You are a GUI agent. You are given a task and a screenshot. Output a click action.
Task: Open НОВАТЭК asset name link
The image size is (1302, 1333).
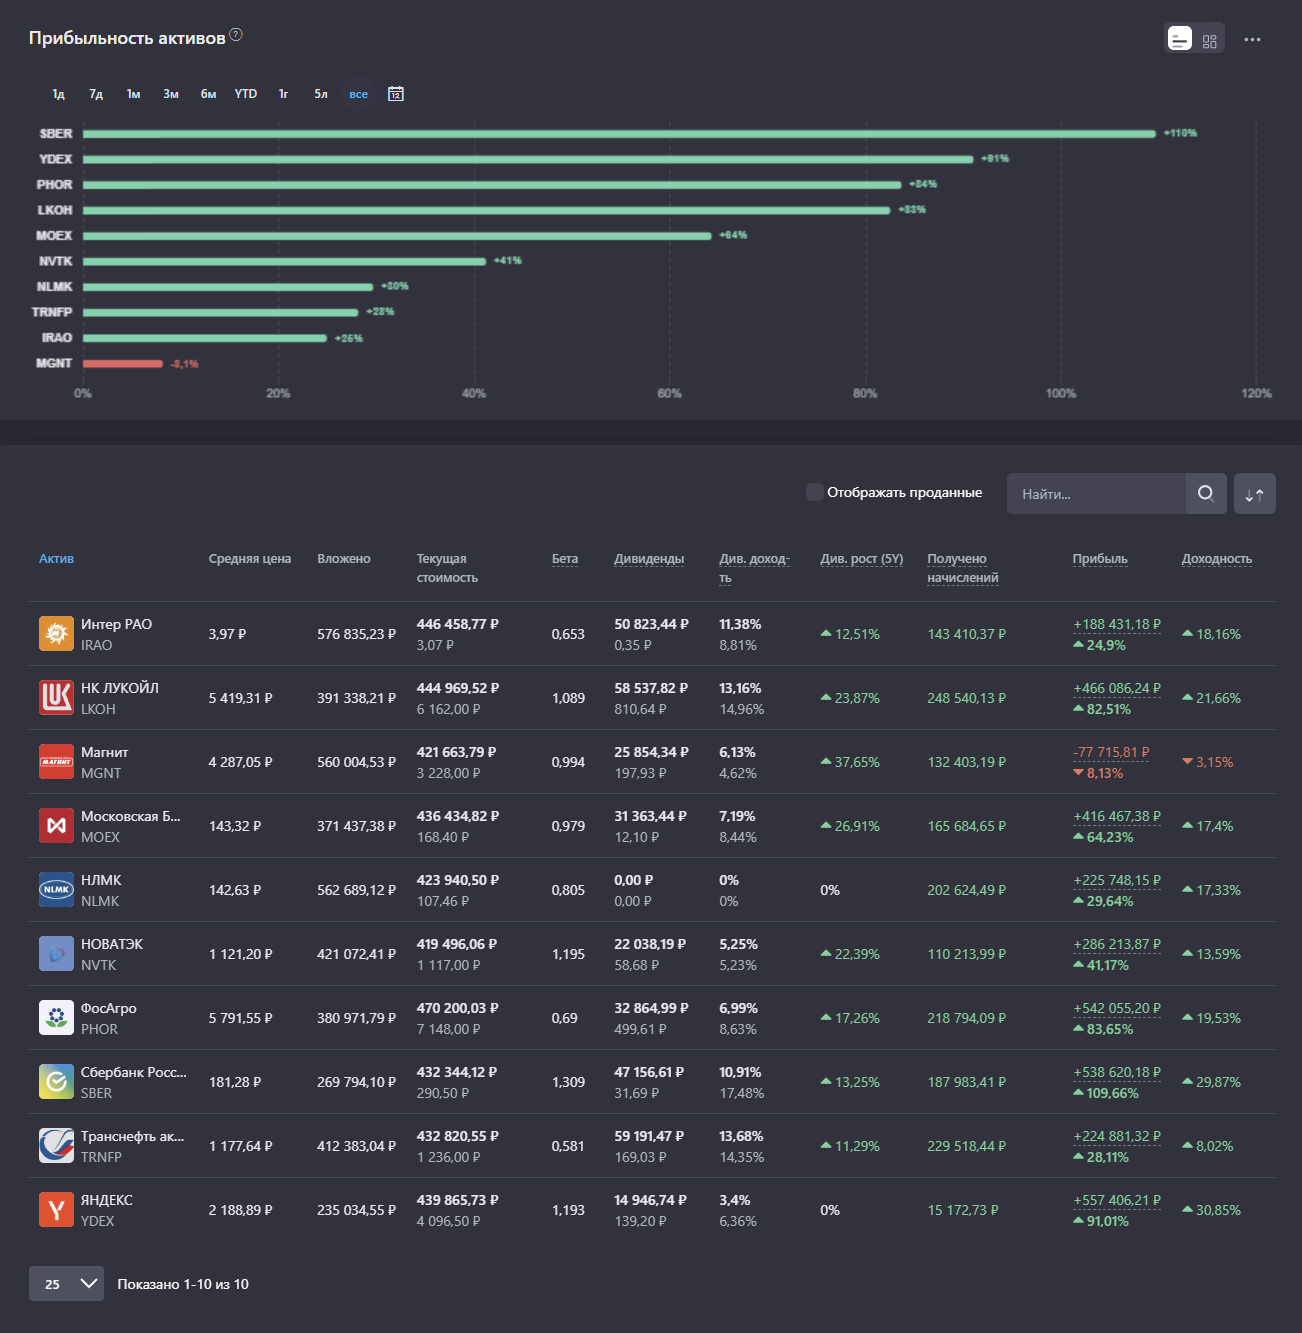tap(112, 944)
